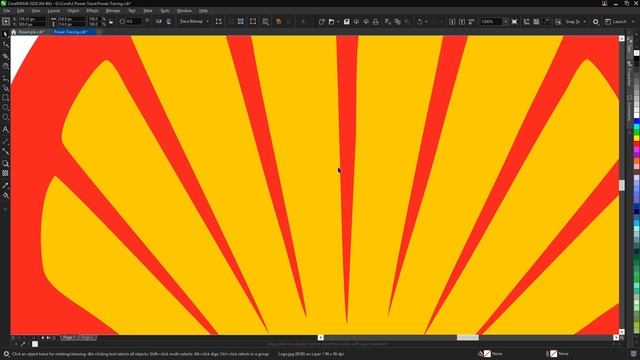Expand the Undo history dropdown arrow

click(426, 21)
